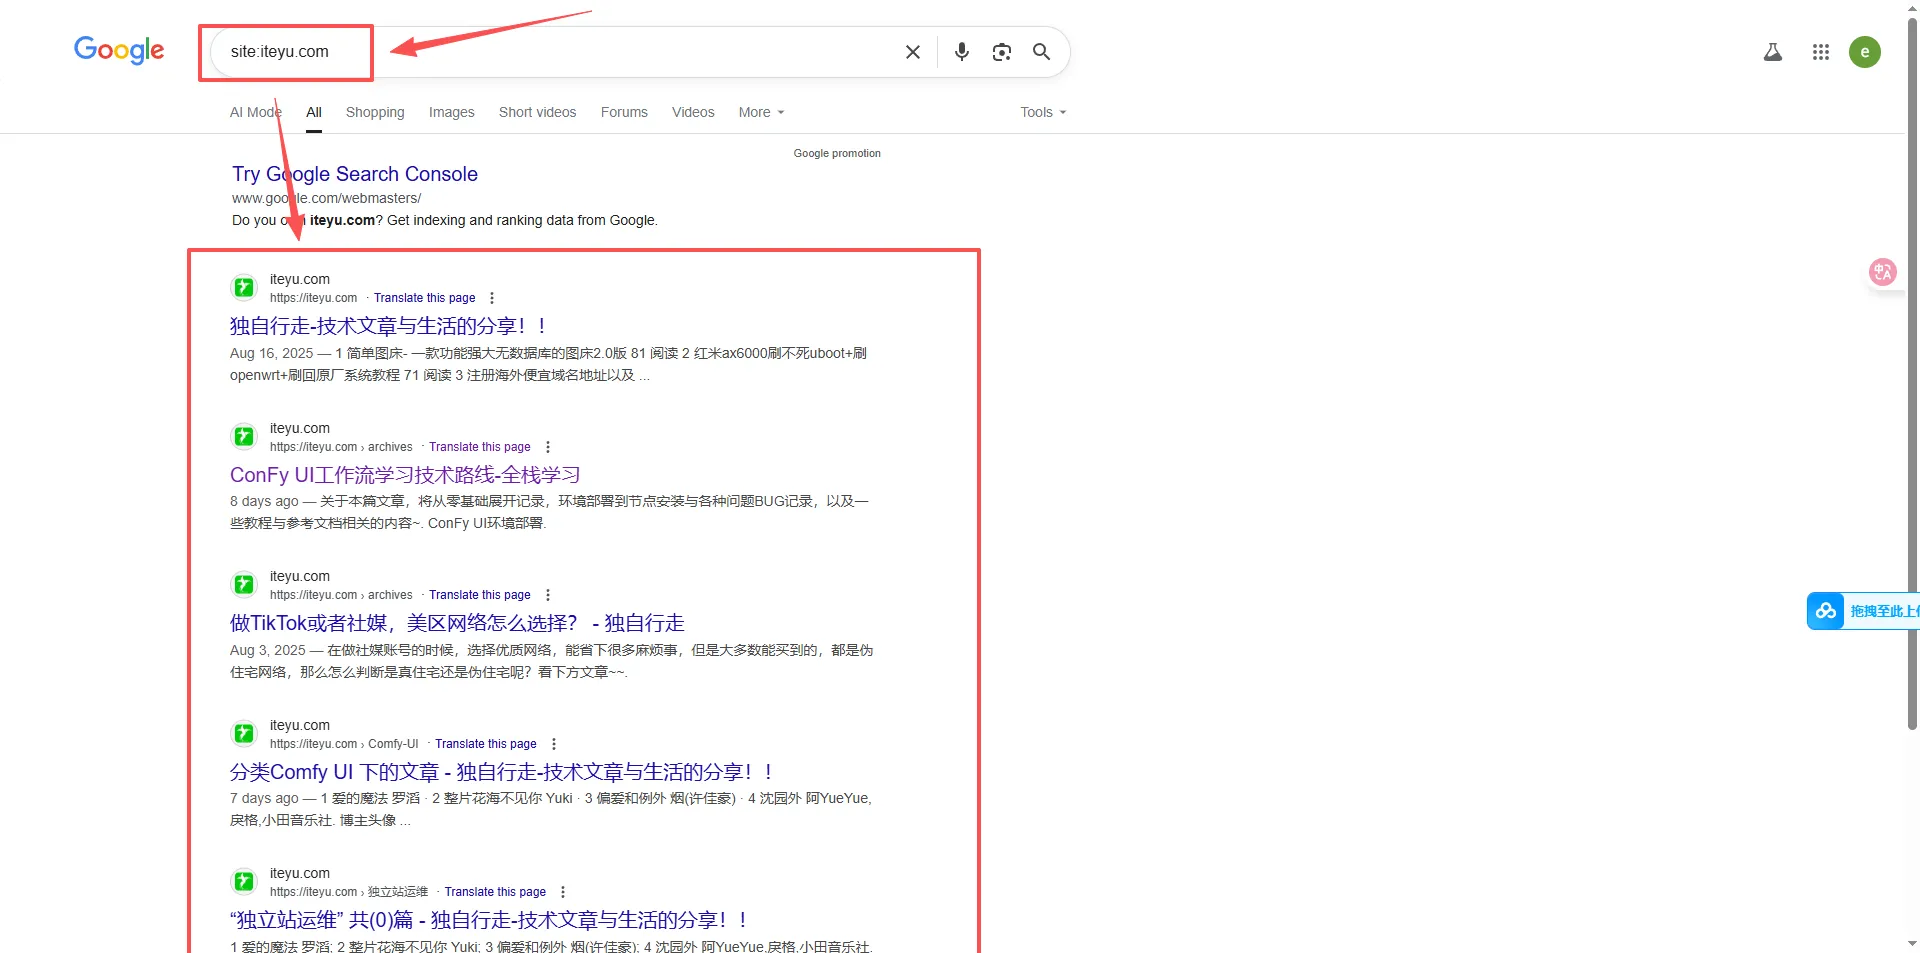Open options menu for the first iteyu.com result
1920x953 pixels.
[x=491, y=298]
